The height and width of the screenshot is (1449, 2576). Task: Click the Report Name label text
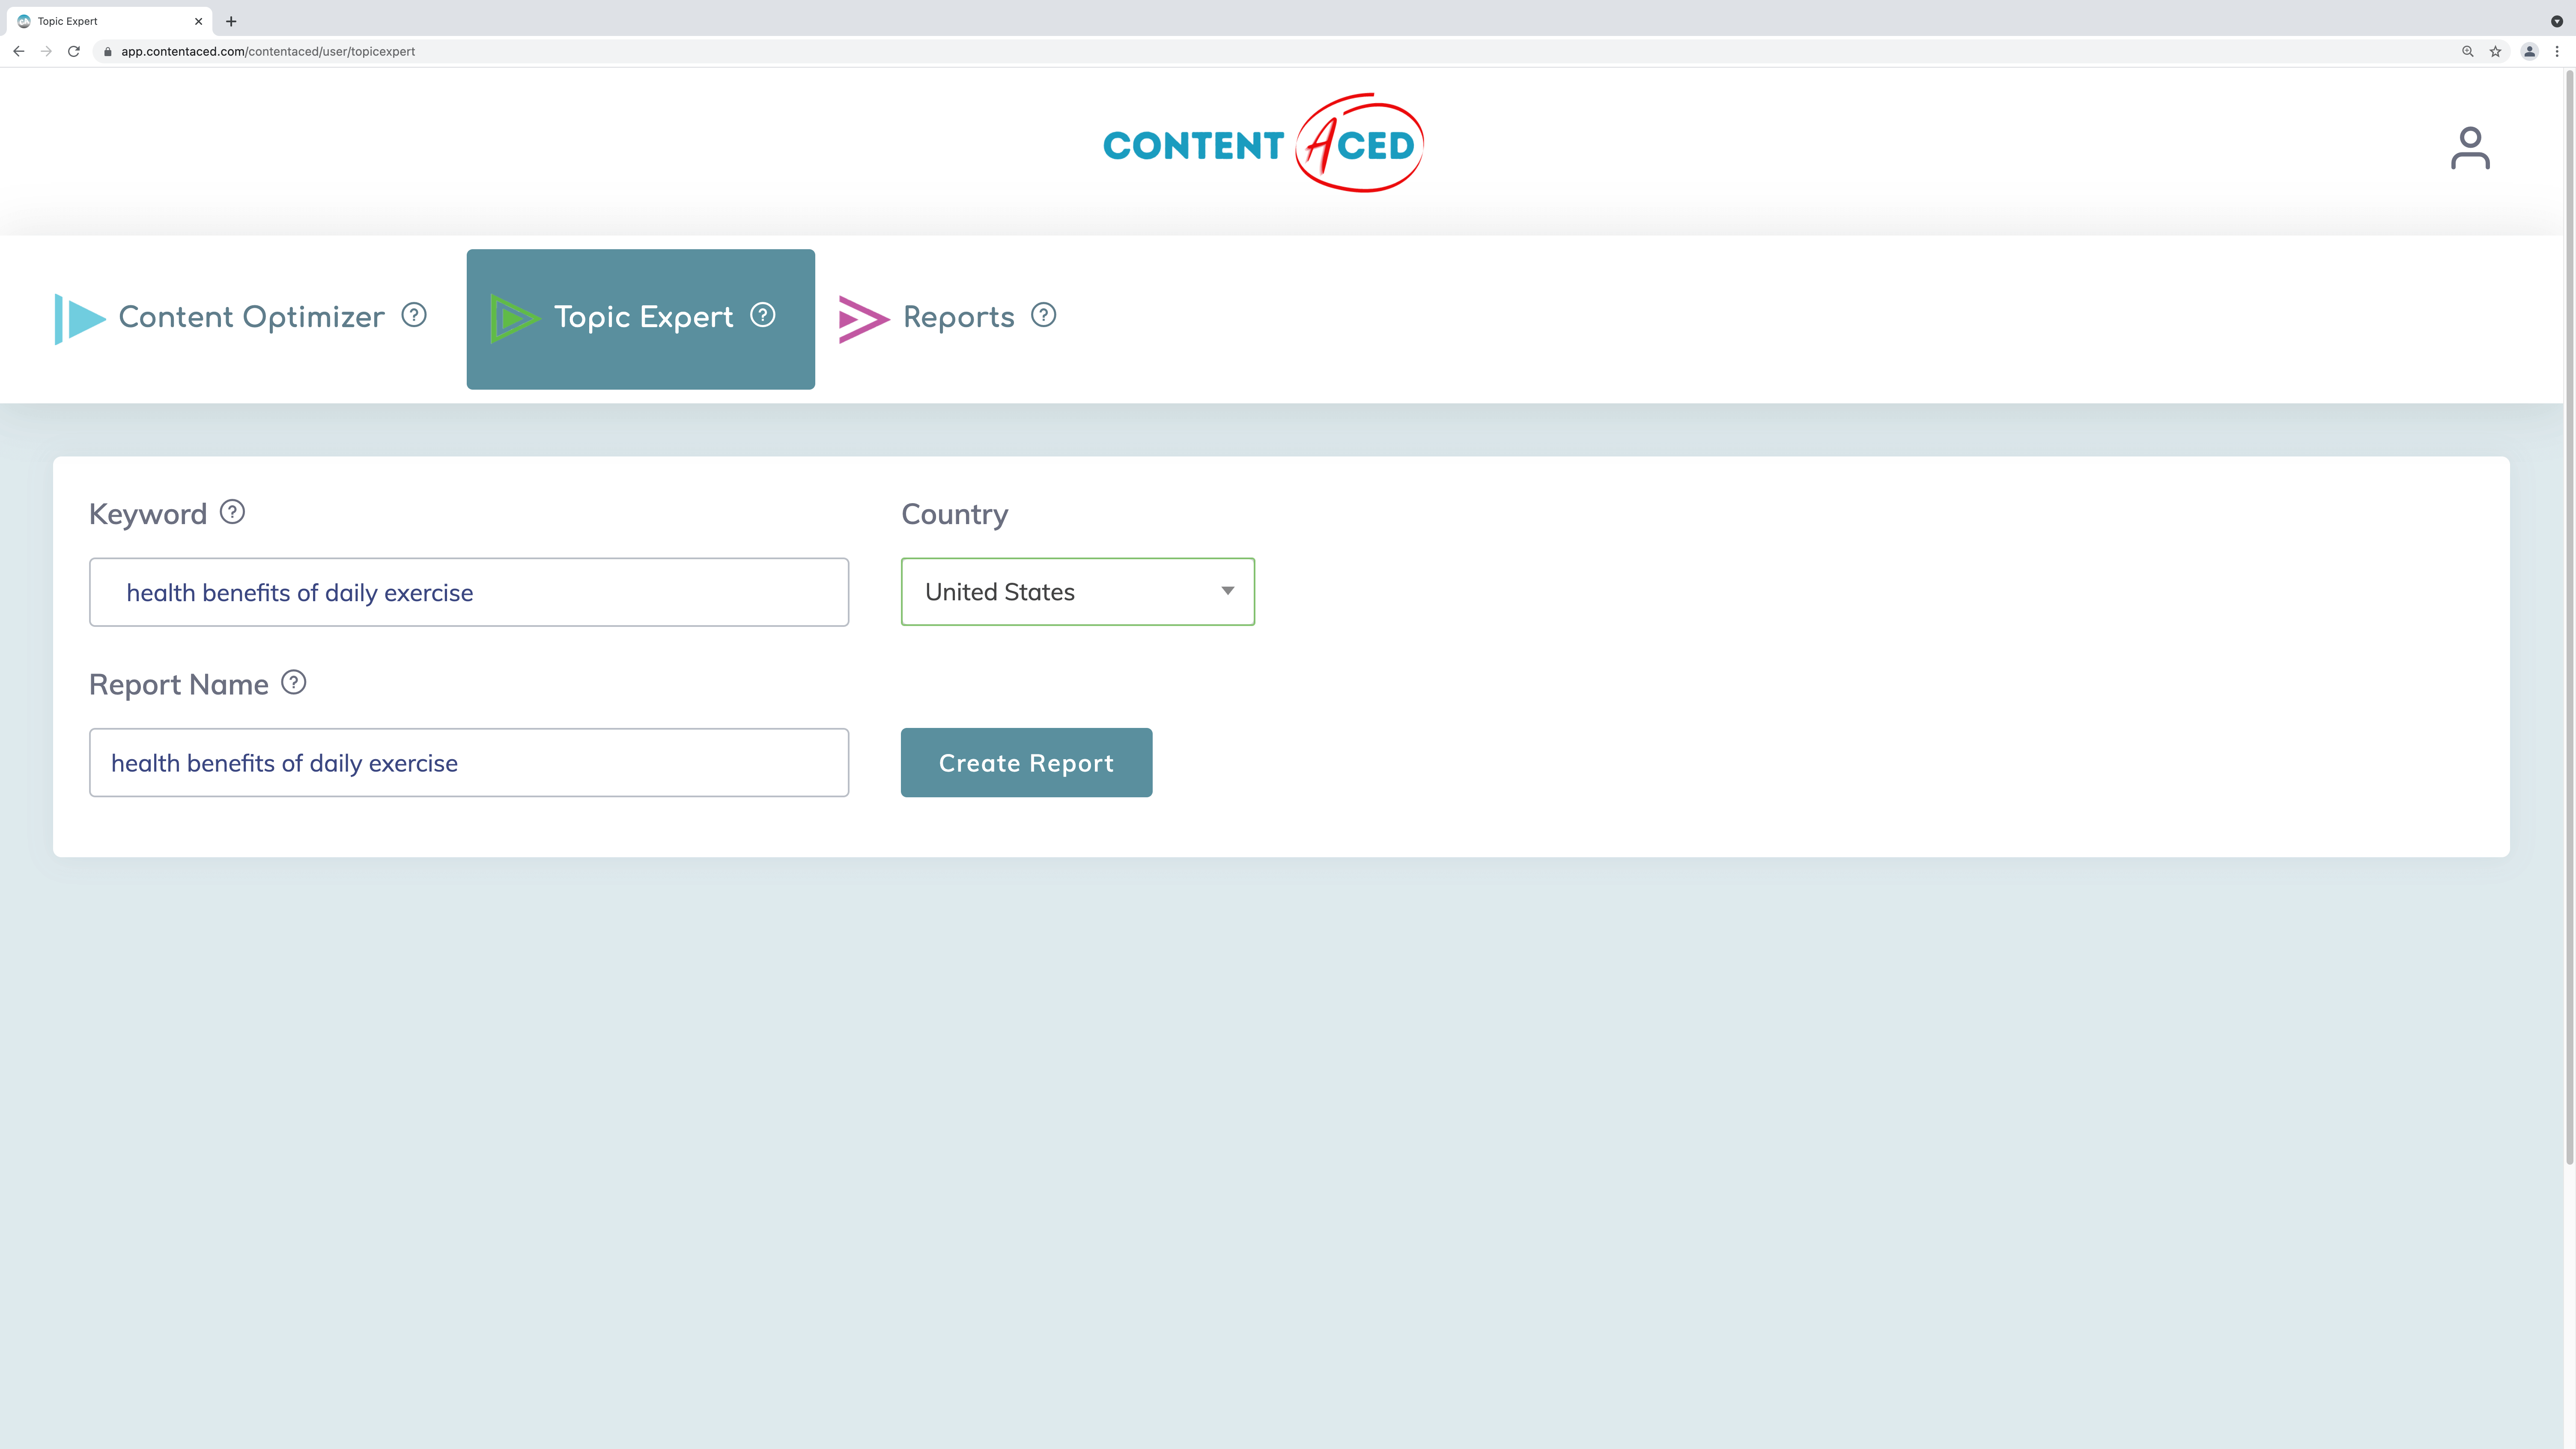click(179, 685)
